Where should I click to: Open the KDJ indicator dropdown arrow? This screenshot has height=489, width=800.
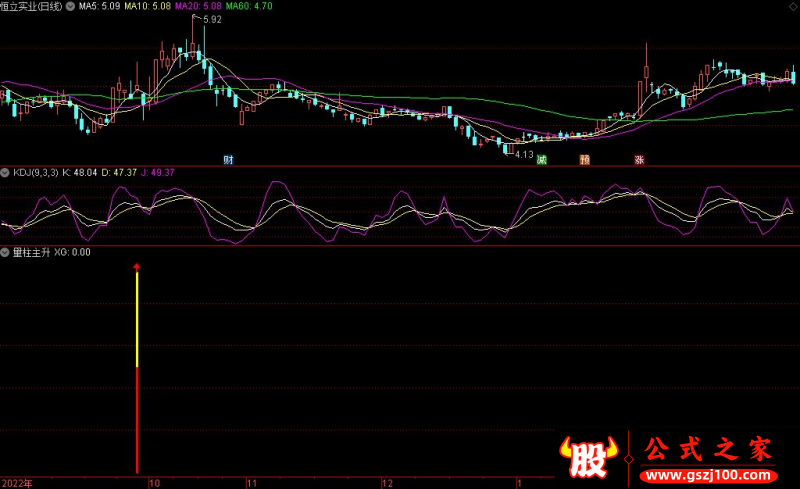[x=5, y=173]
